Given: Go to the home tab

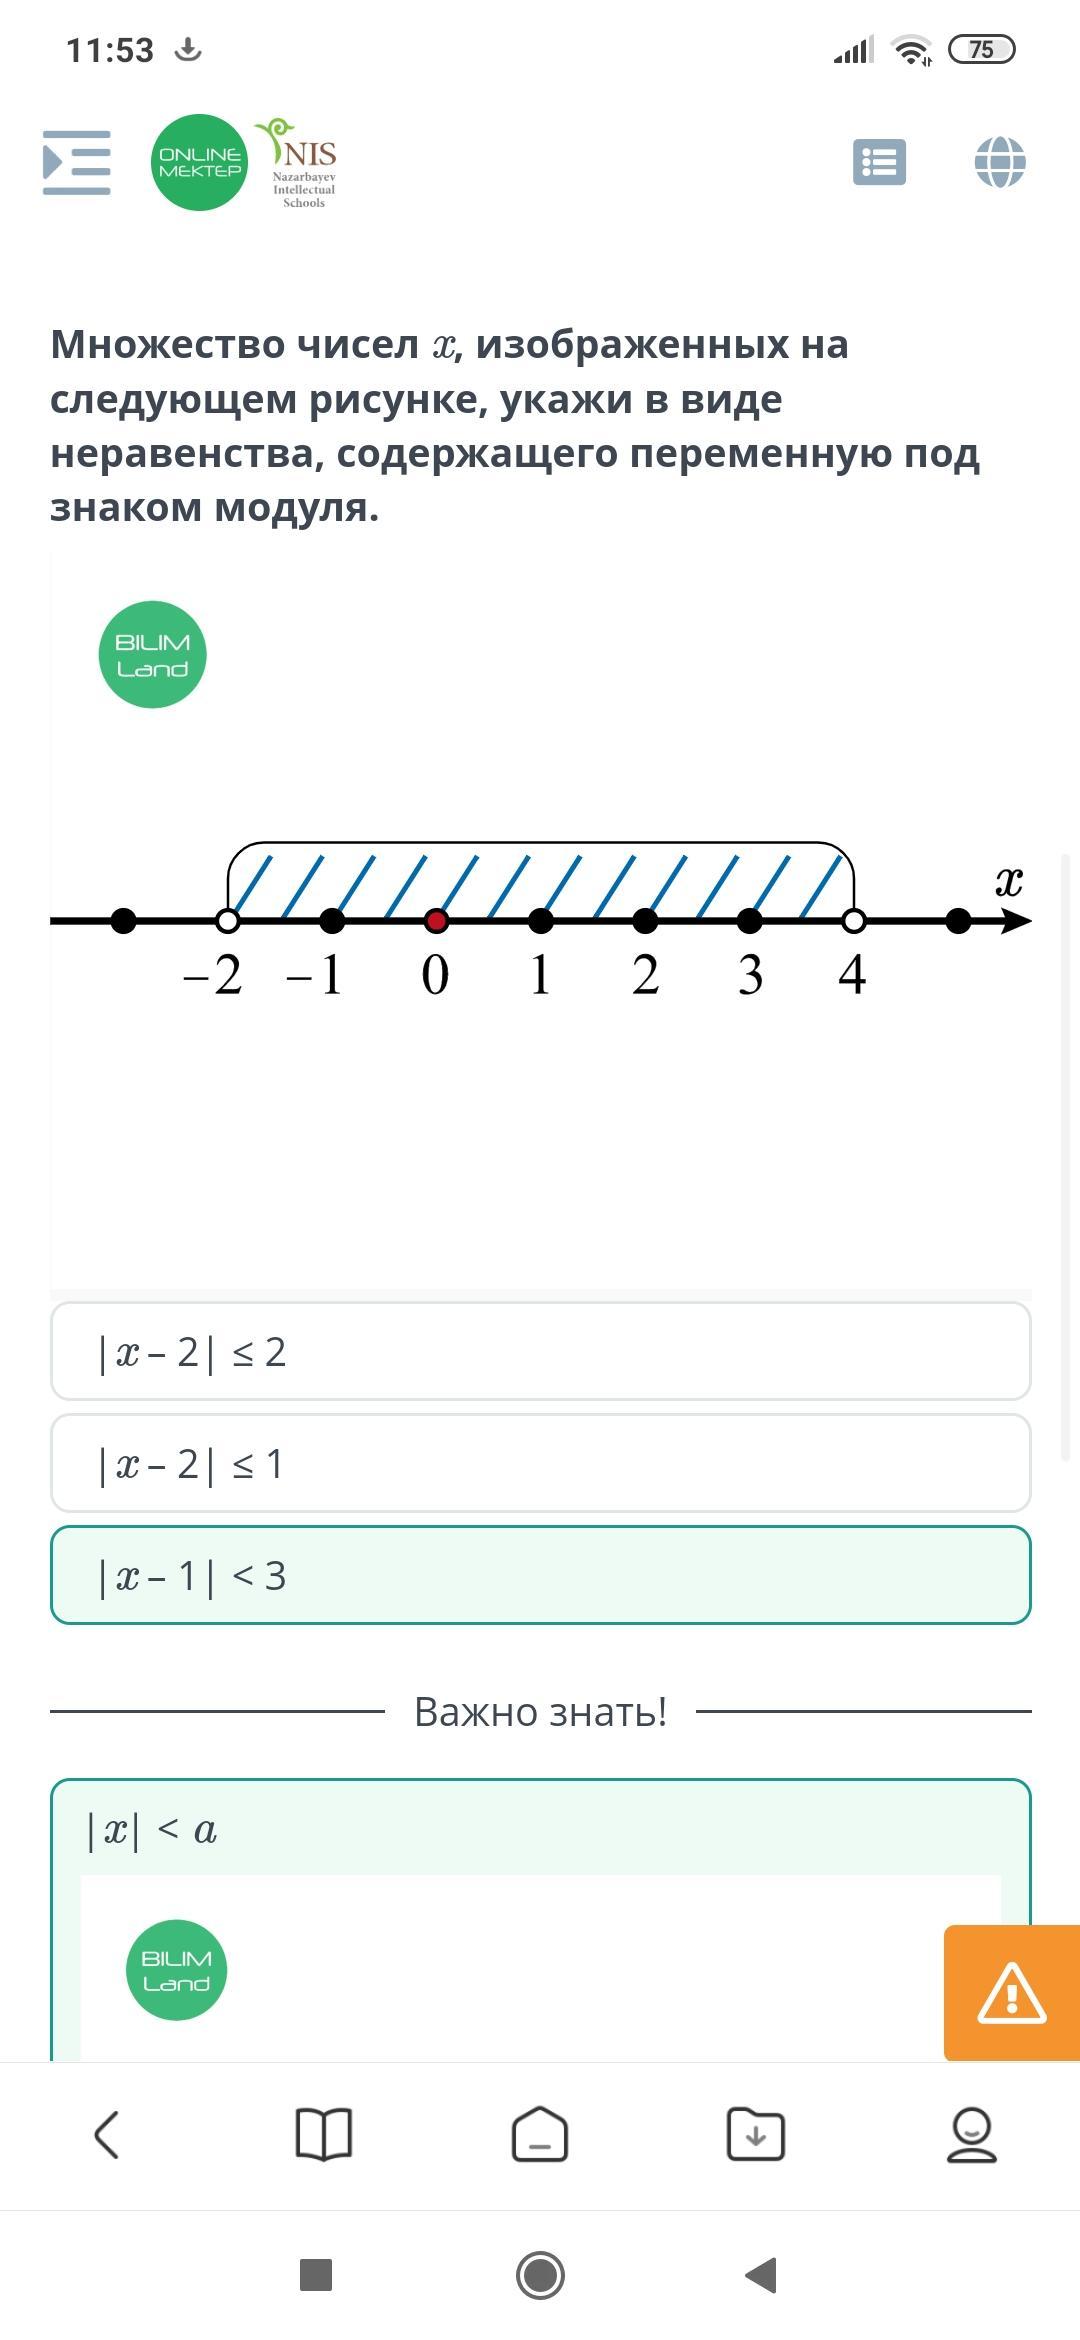Looking at the screenshot, I should point(540,2134).
